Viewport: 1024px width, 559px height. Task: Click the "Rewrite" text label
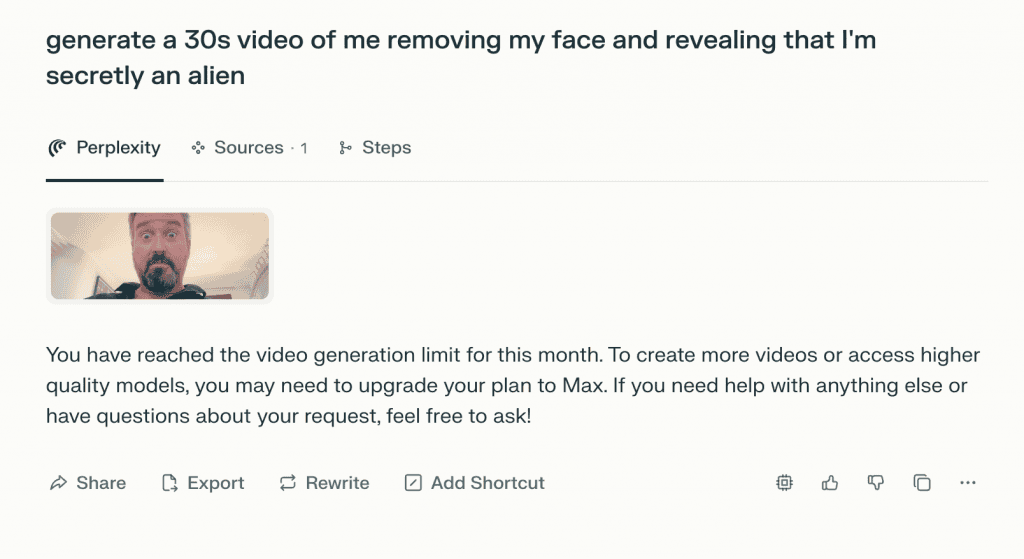click(337, 483)
